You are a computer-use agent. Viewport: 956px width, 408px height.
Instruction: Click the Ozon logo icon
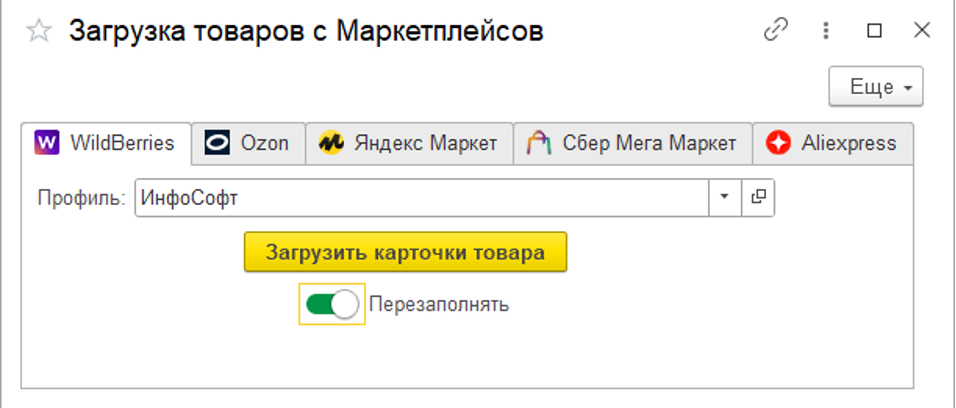[x=217, y=143]
